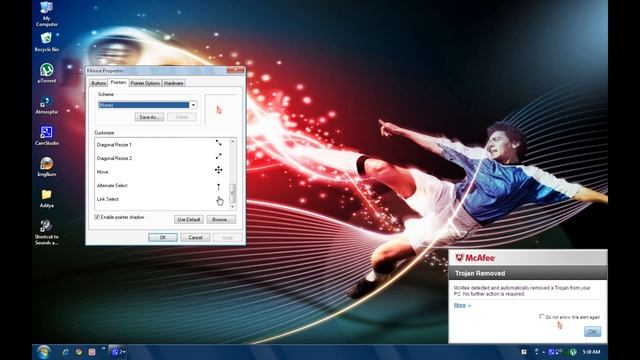Select the Move four-arrow cursor icon
The image size is (640, 360).
coord(219,170)
